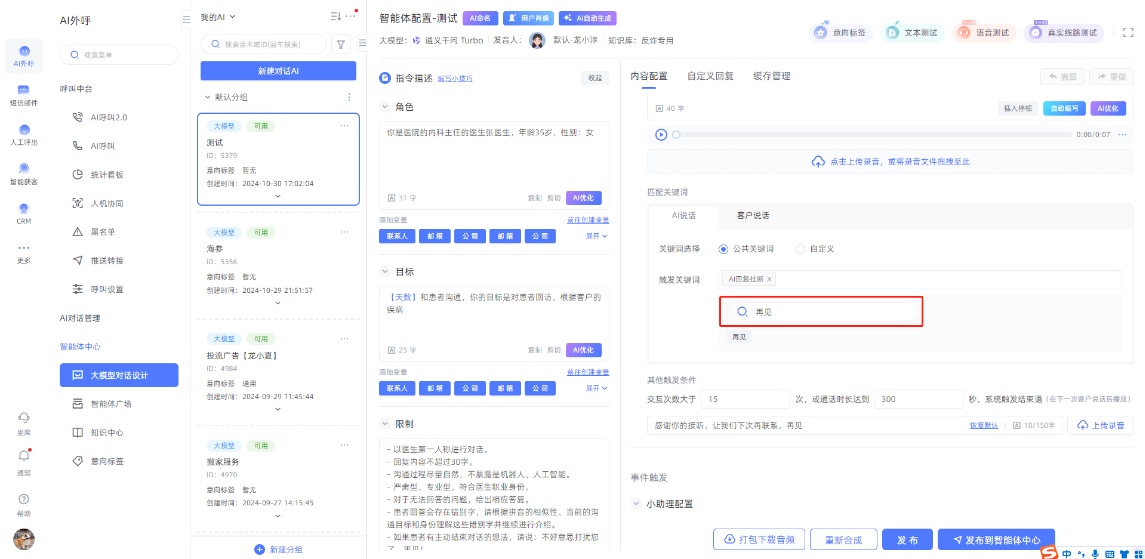The height and width of the screenshot is (559, 1145).
Task: Click the 新建对话AI button
Action: (x=278, y=70)
